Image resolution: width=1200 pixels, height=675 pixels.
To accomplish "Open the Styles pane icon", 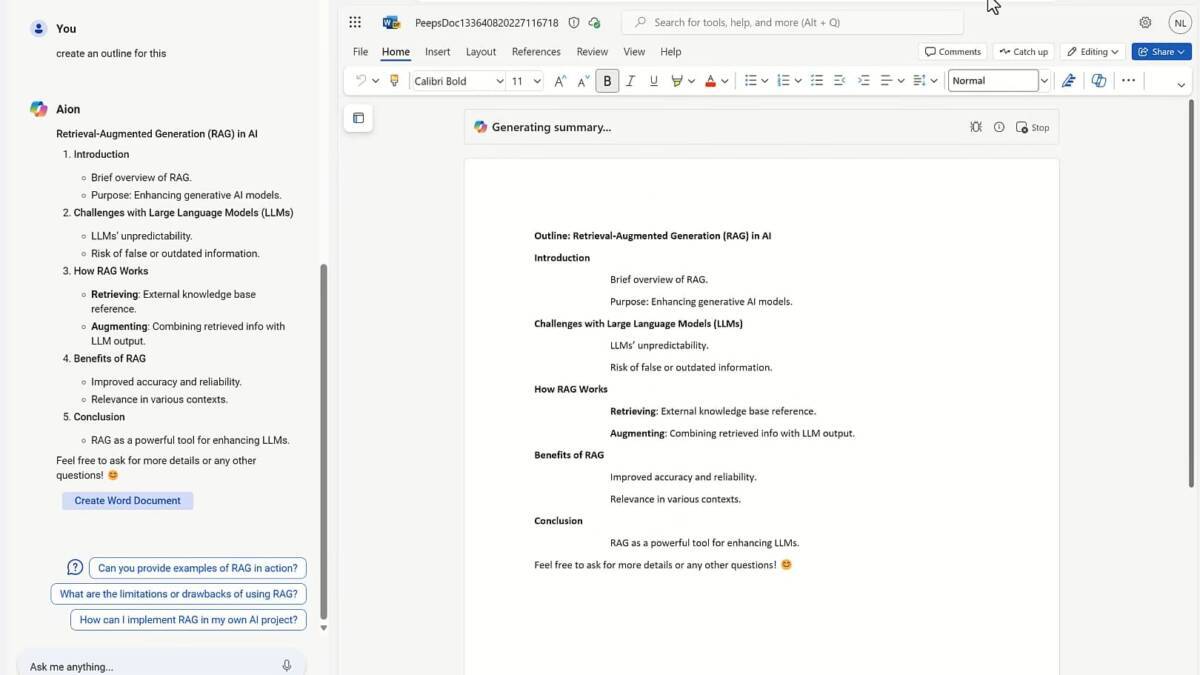I will click(x=1068, y=81).
